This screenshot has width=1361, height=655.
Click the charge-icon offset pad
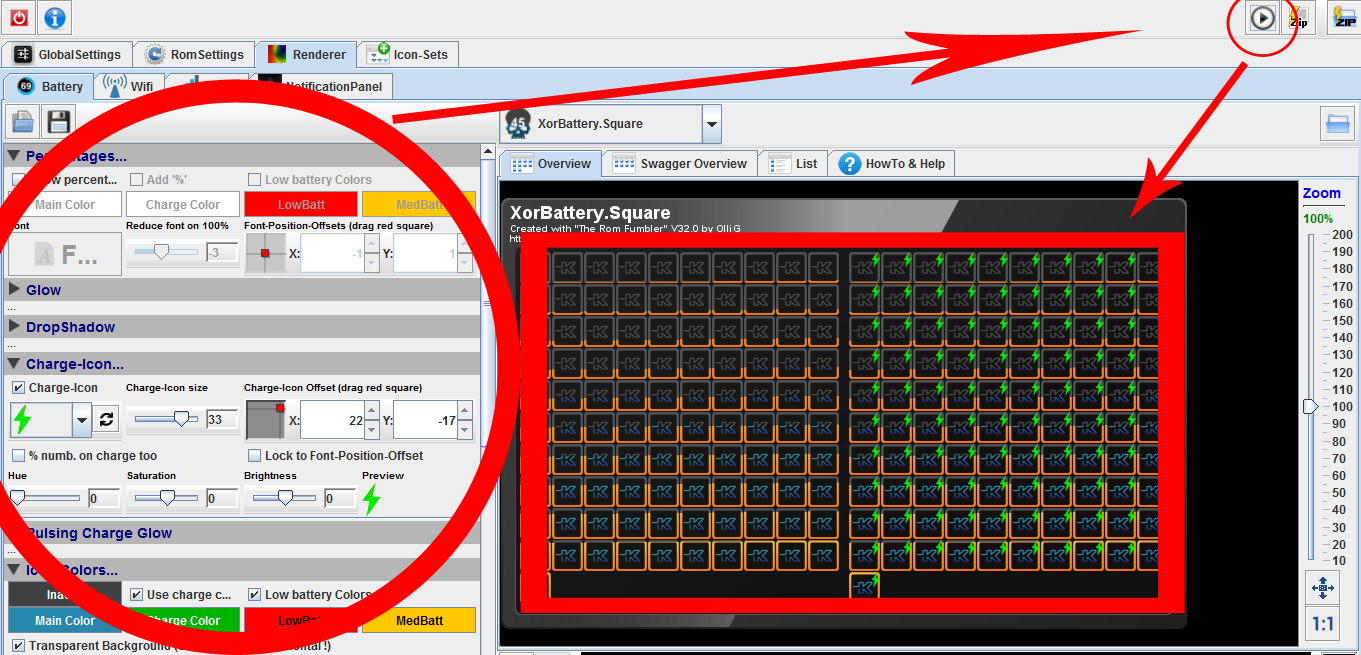point(266,420)
